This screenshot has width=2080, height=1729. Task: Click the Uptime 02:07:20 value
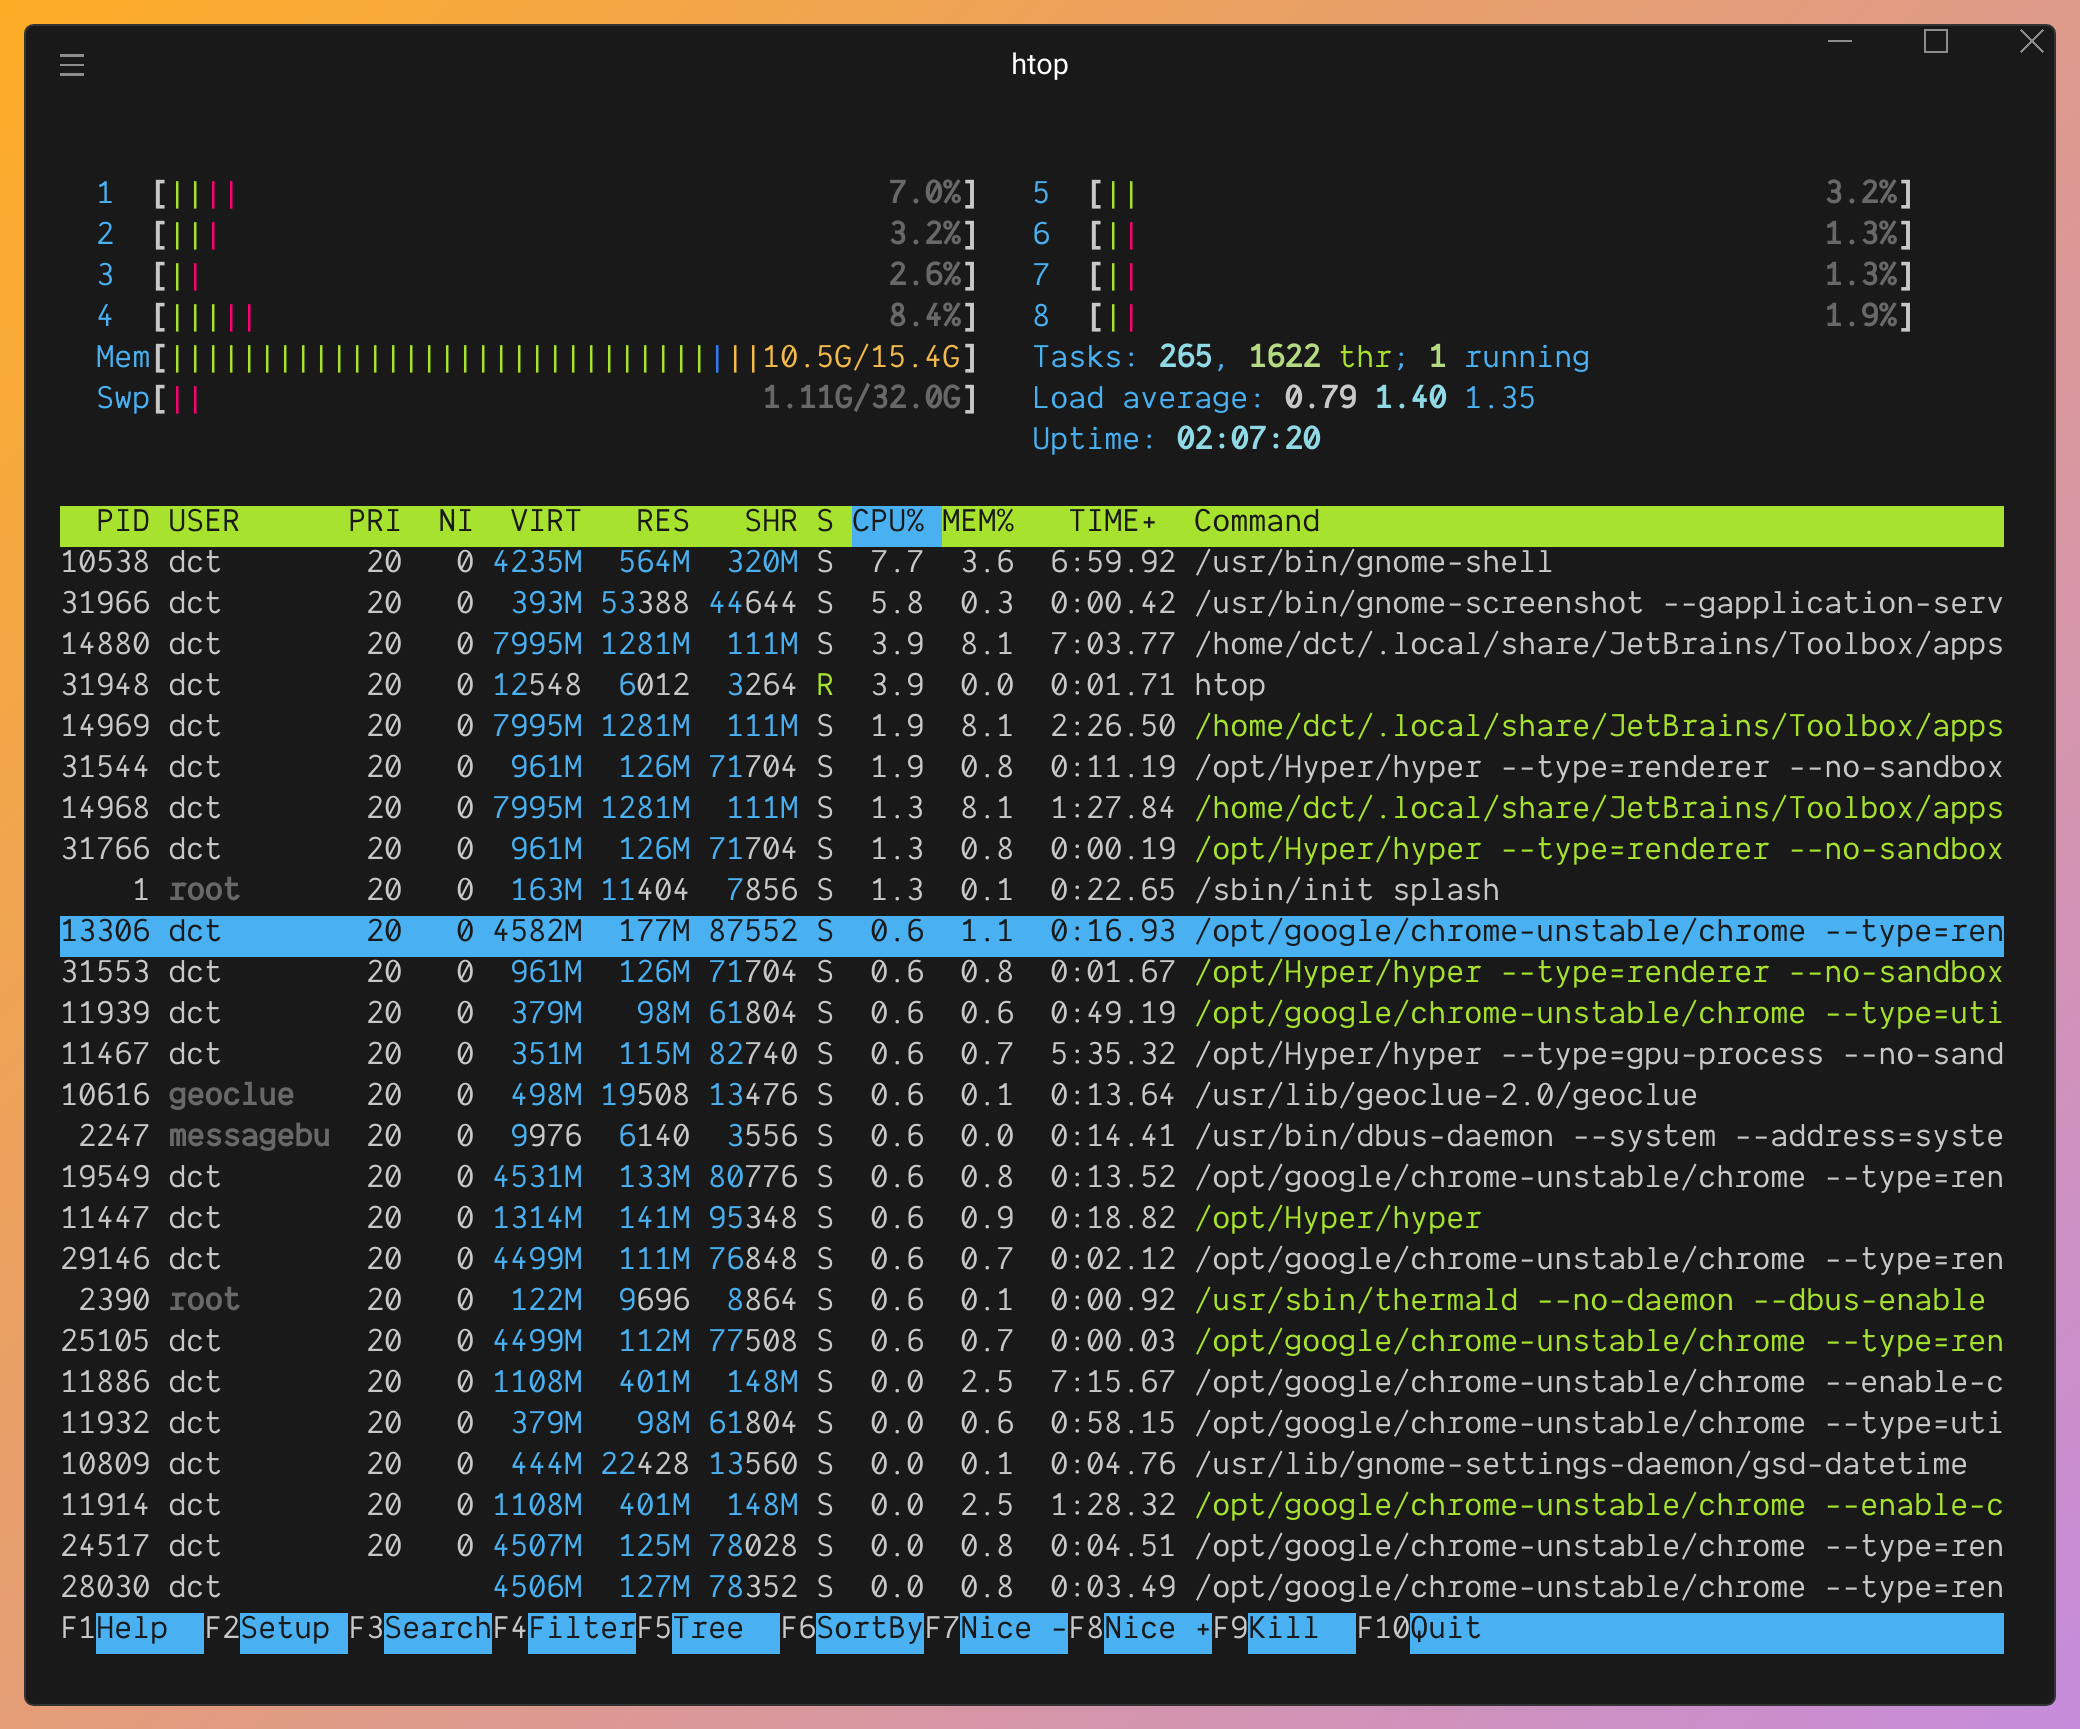click(1248, 439)
